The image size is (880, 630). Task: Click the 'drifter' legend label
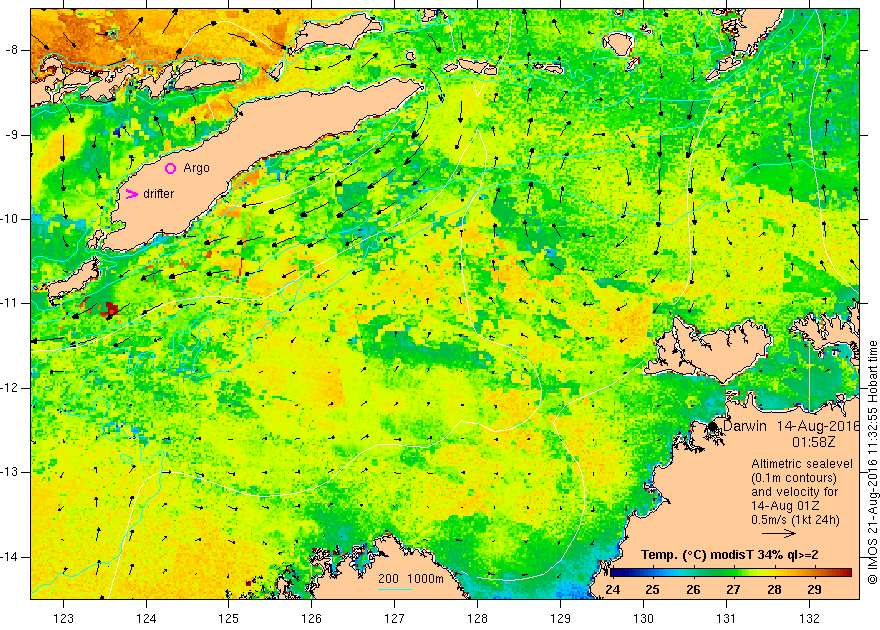tap(158, 194)
